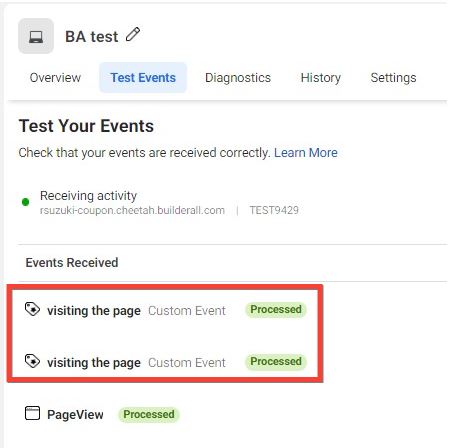The width and height of the screenshot is (453, 448).
Task: Follow the Learn More link
Action: [x=306, y=153]
